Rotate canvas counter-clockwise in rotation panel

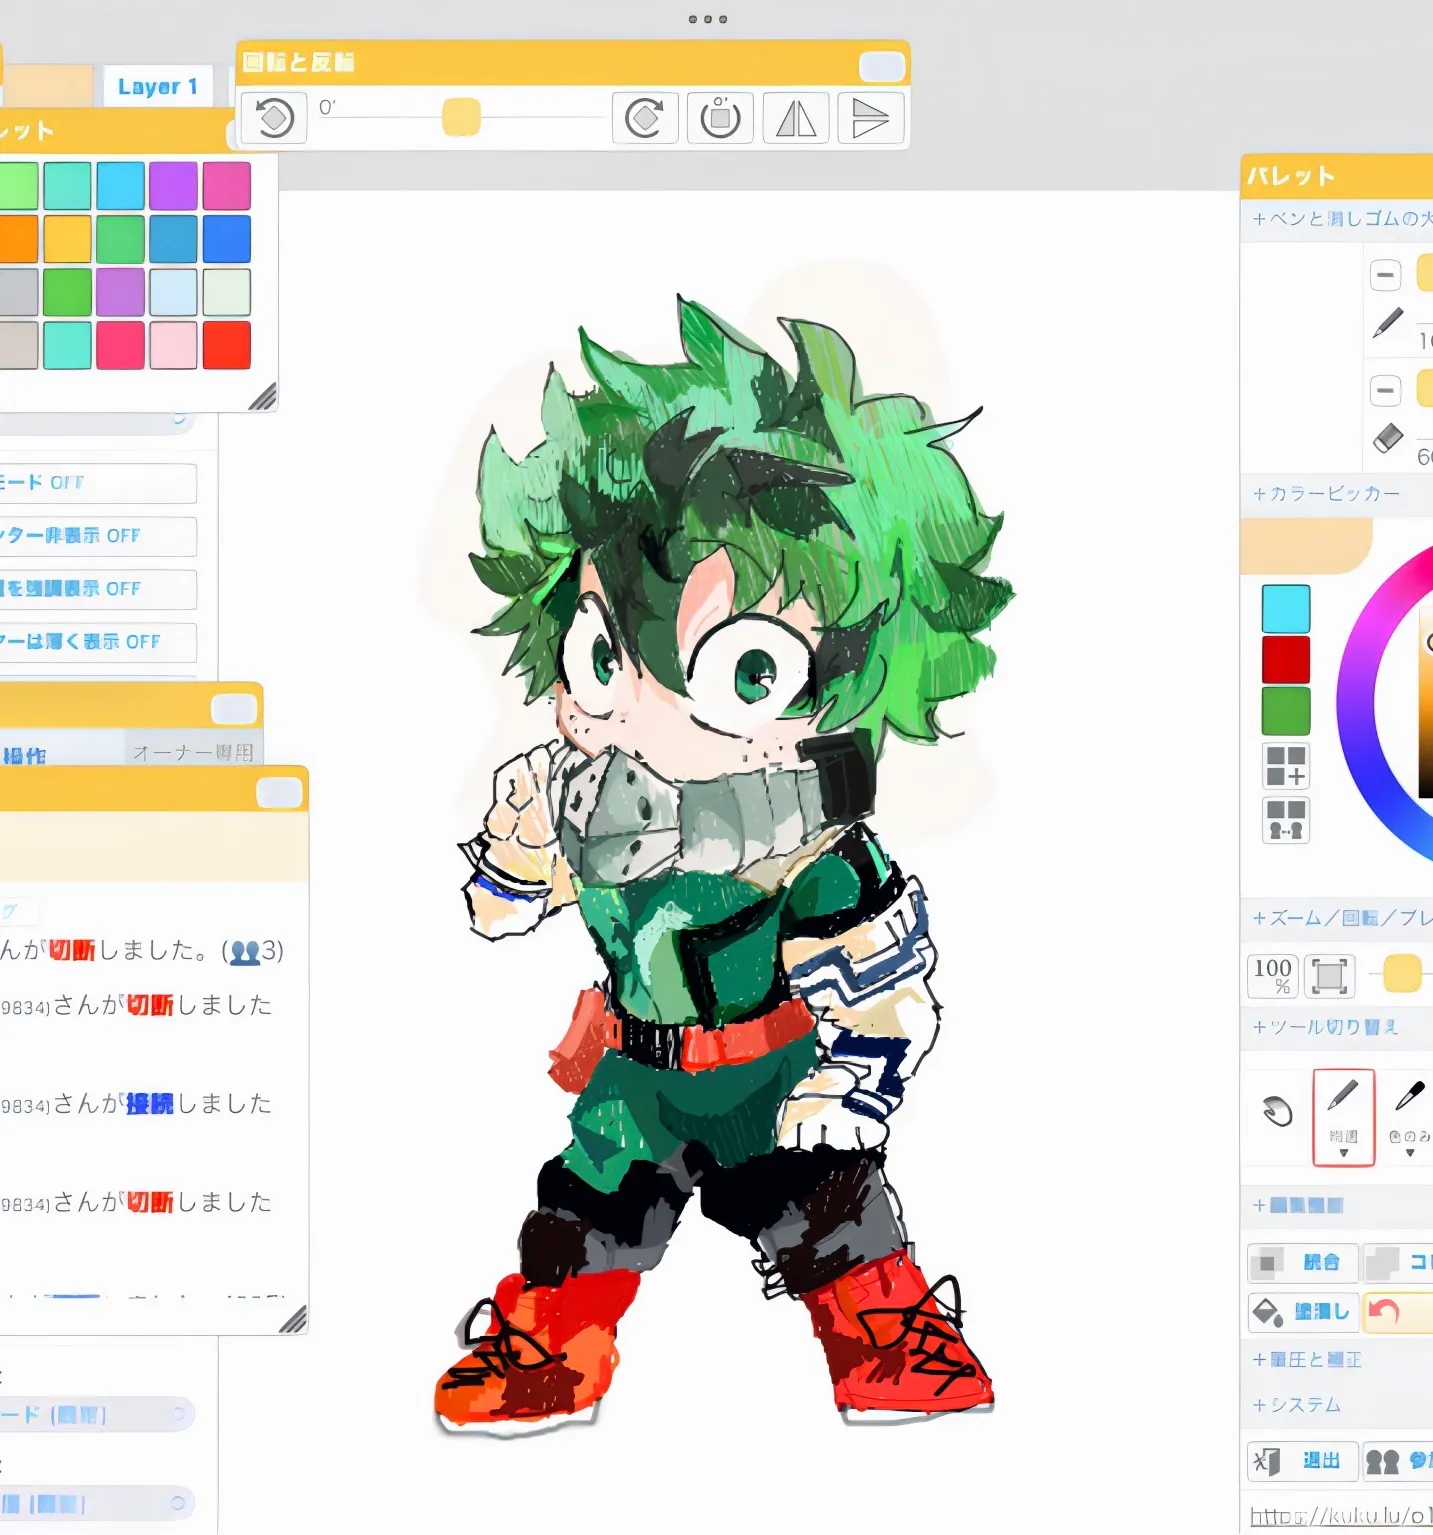[x=273, y=118]
